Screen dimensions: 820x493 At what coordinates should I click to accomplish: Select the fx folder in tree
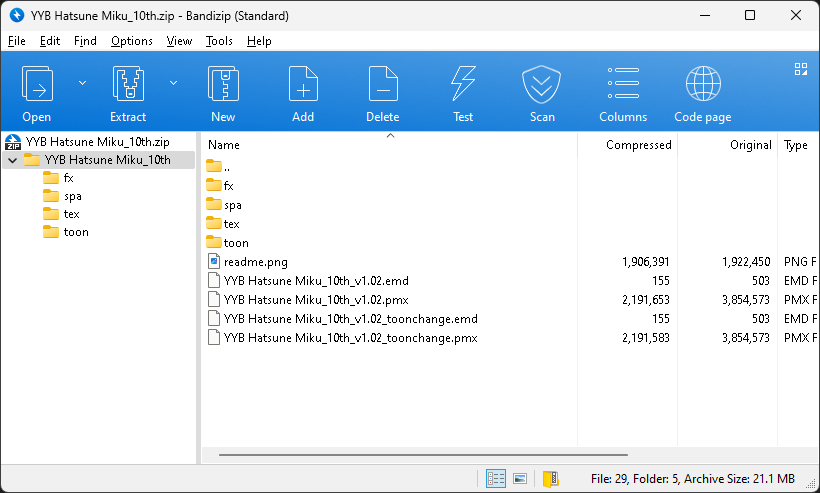point(69,178)
